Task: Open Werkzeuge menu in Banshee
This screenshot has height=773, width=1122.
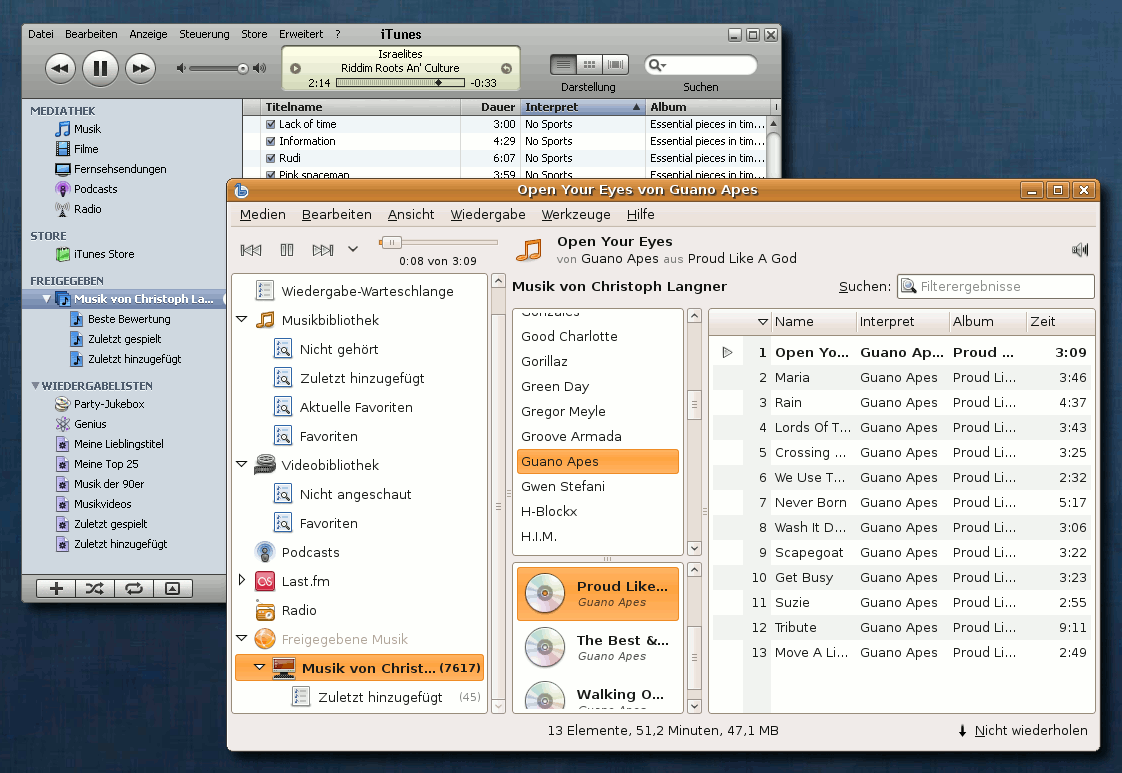Action: pos(576,214)
